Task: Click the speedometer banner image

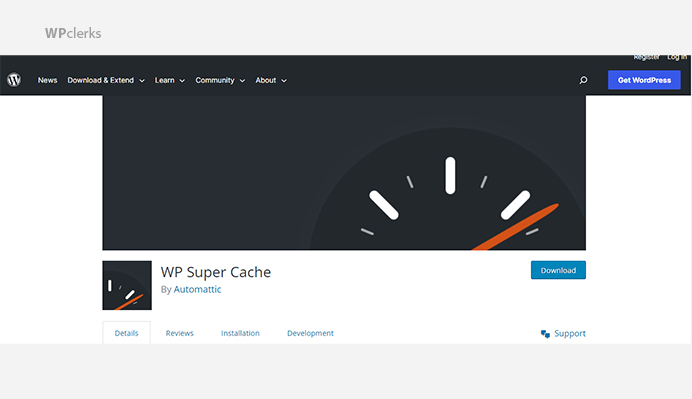Action: coord(344,173)
